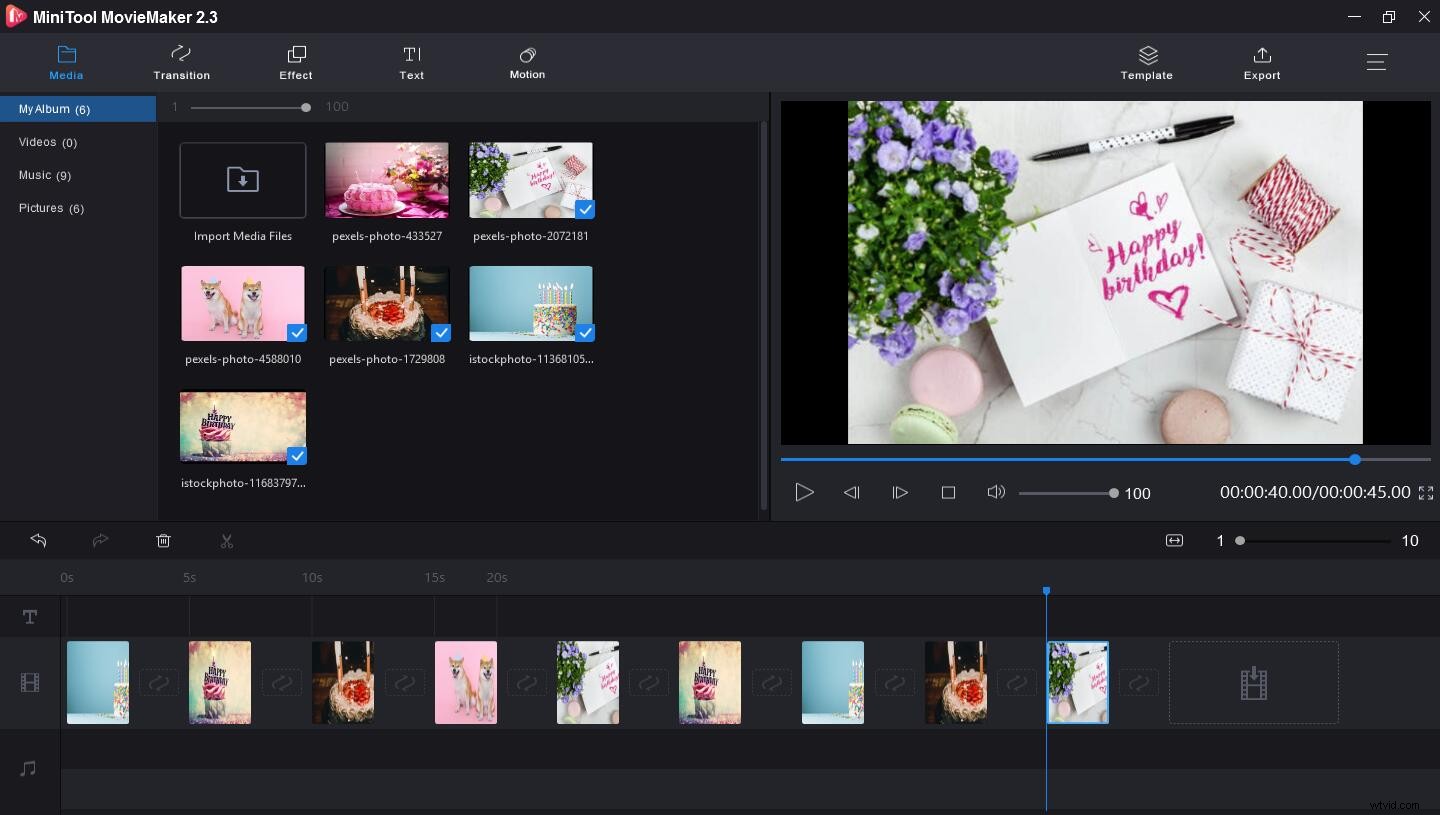Play the video preview

[x=805, y=492]
